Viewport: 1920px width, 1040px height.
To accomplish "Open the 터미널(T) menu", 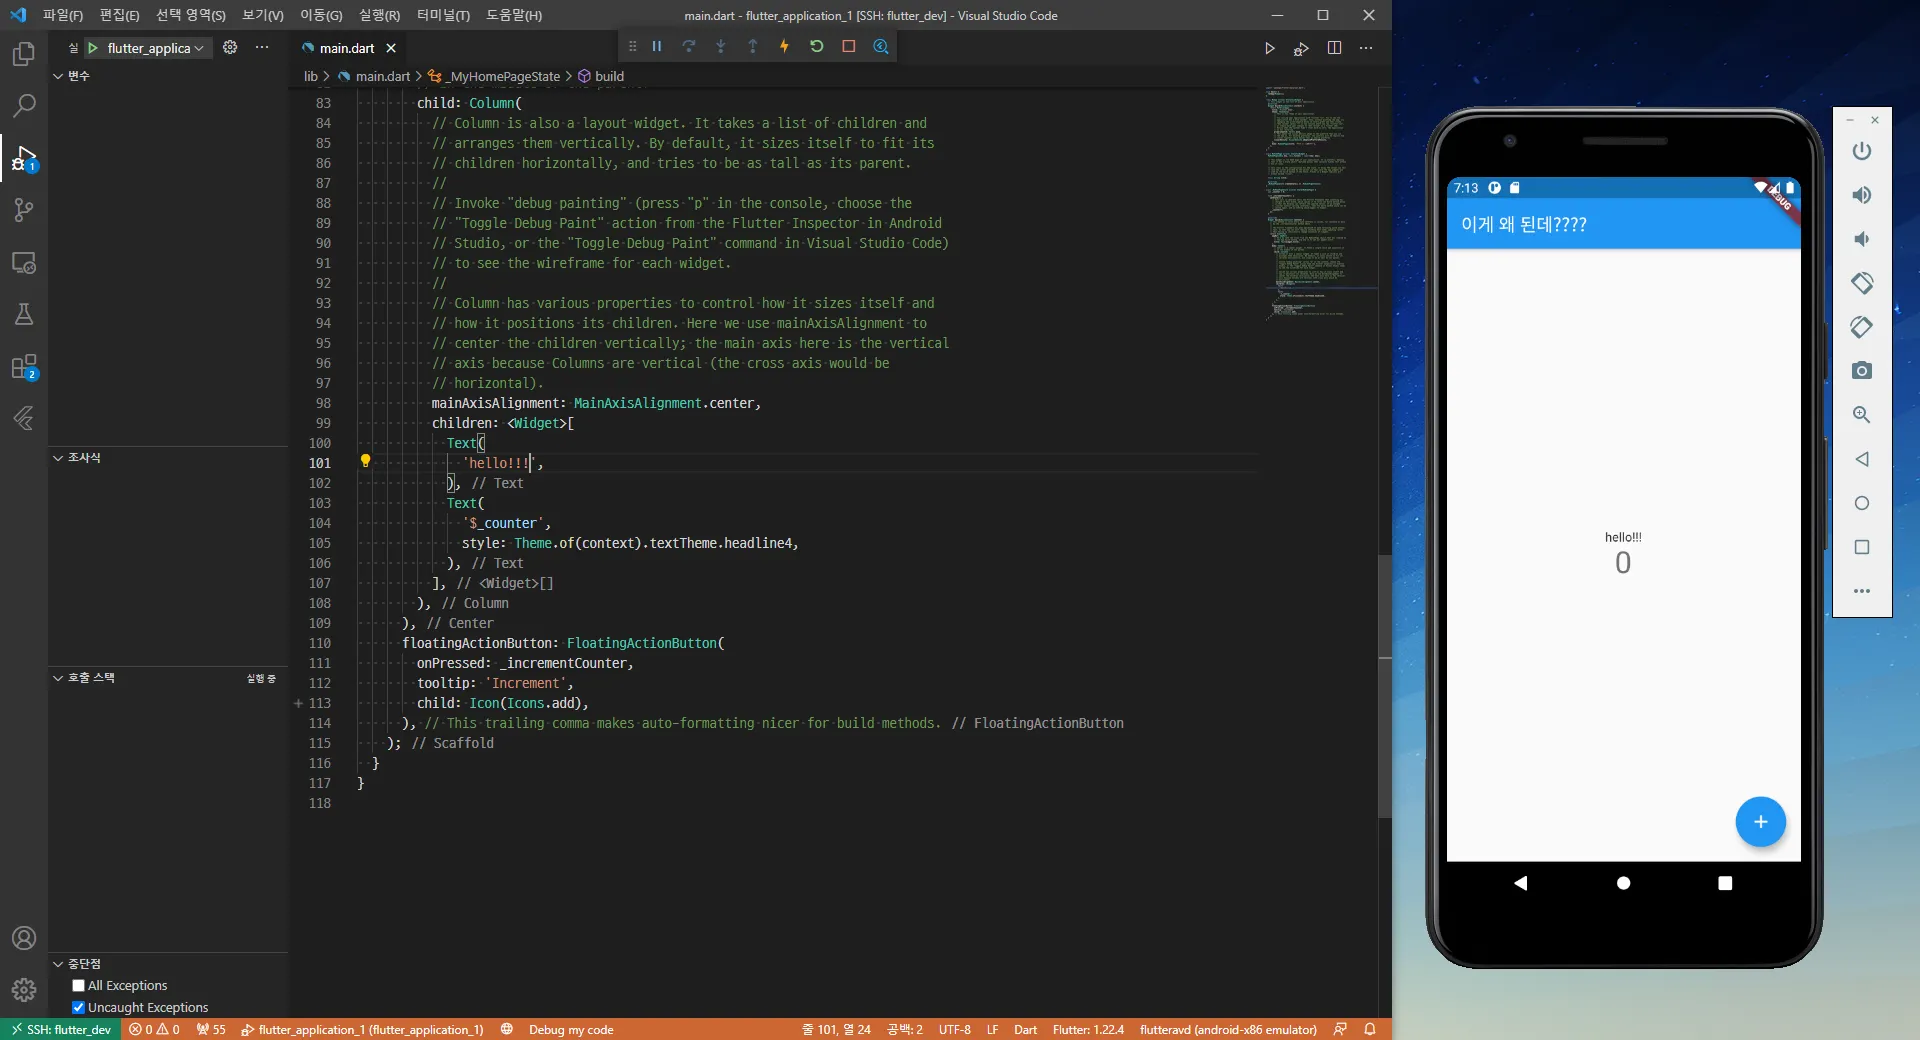I will point(442,15).
